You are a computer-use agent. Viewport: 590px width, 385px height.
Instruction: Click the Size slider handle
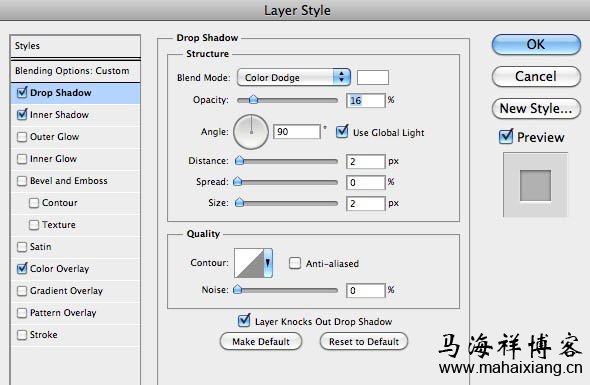click(239, 203)
